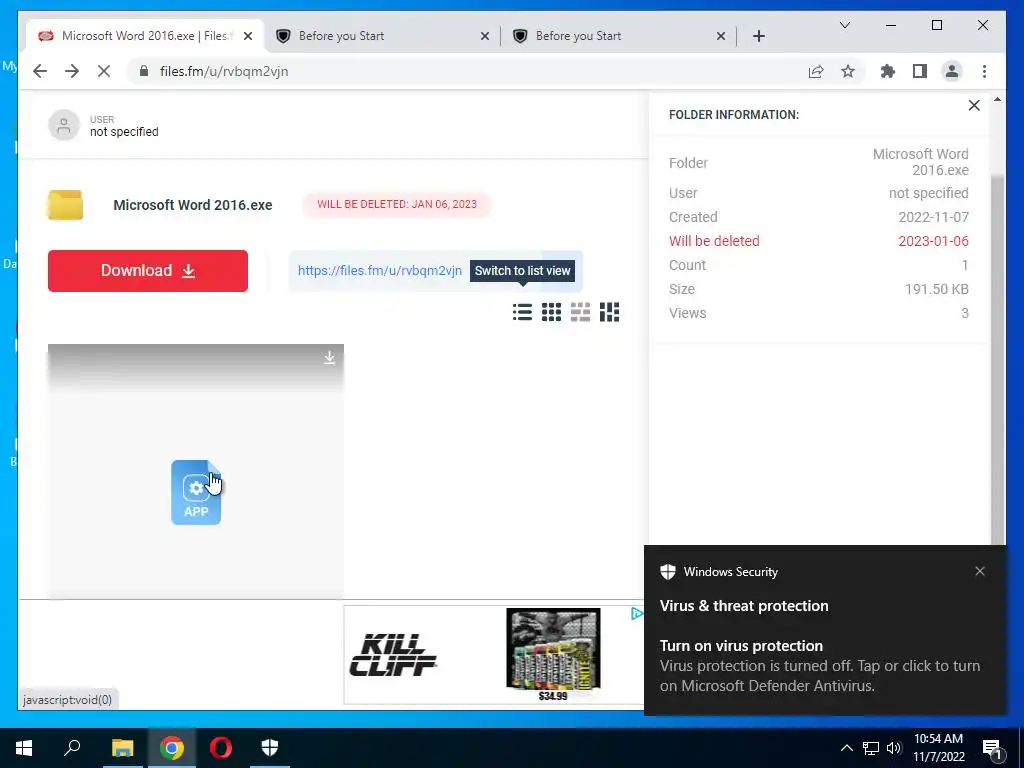Close the Folder Information panel
The height and width of the screenshot is (768, 1024).
(x=974, y=105)
